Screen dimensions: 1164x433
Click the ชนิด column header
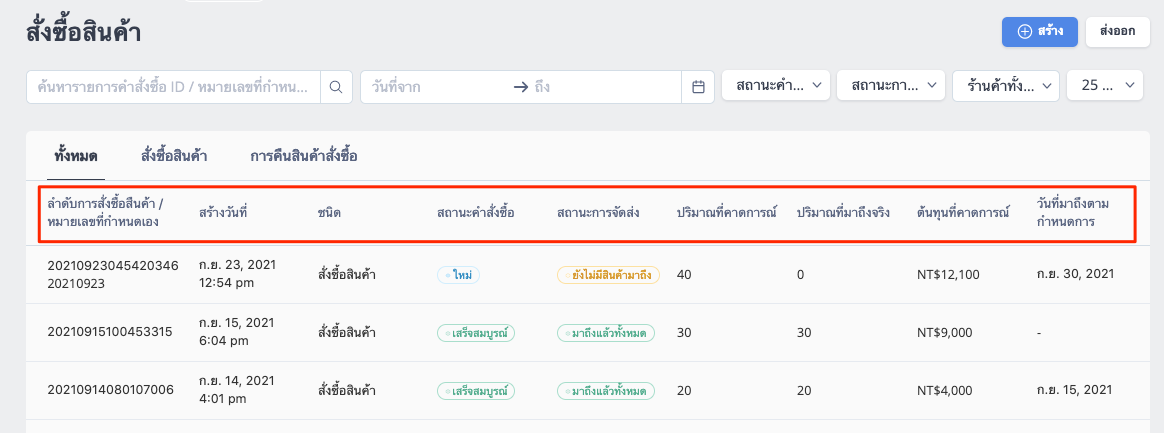[x=329, y=213]
